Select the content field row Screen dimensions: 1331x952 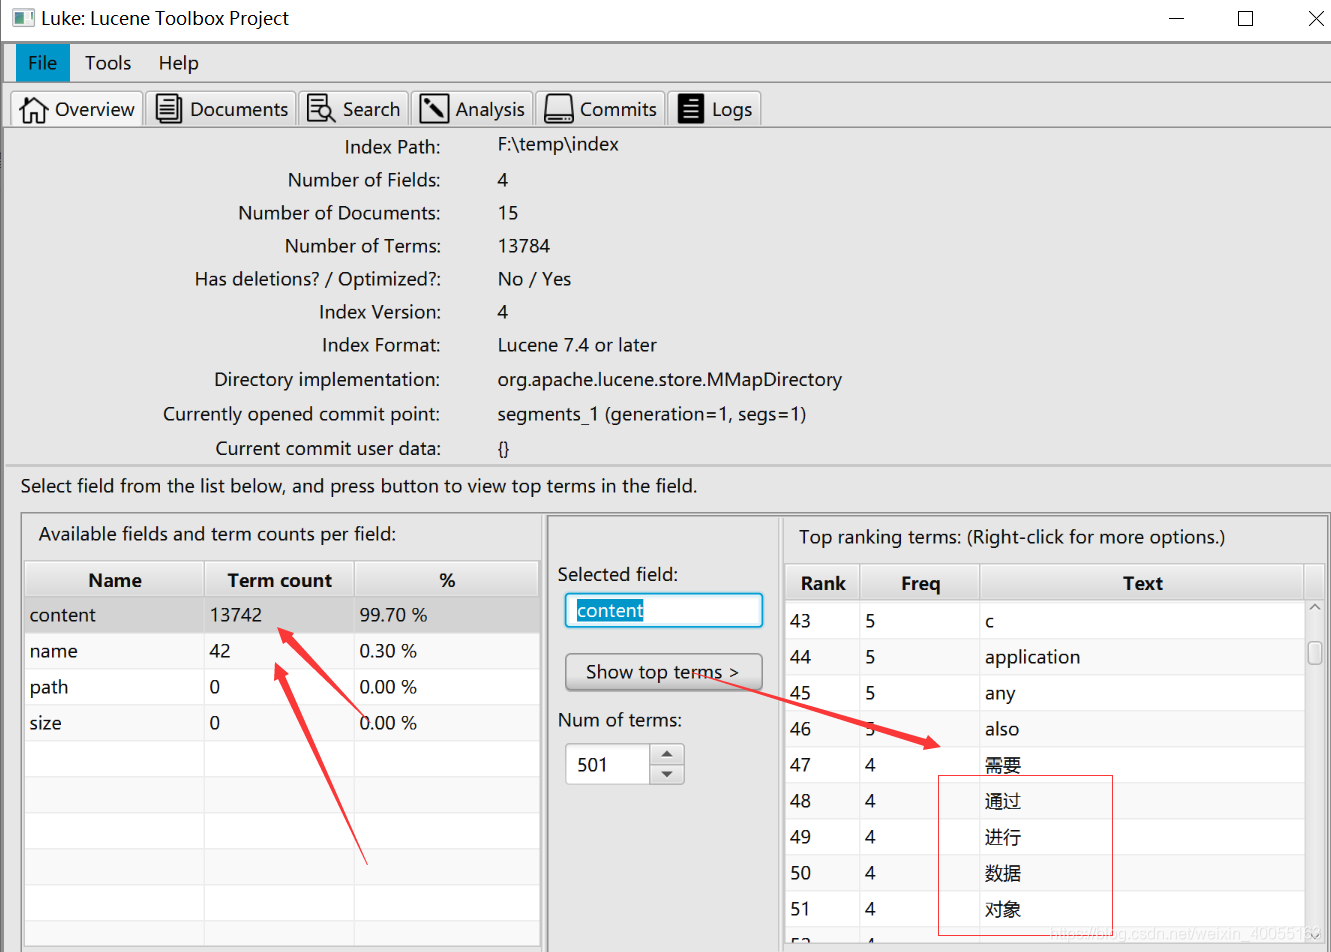click(282, 615)
